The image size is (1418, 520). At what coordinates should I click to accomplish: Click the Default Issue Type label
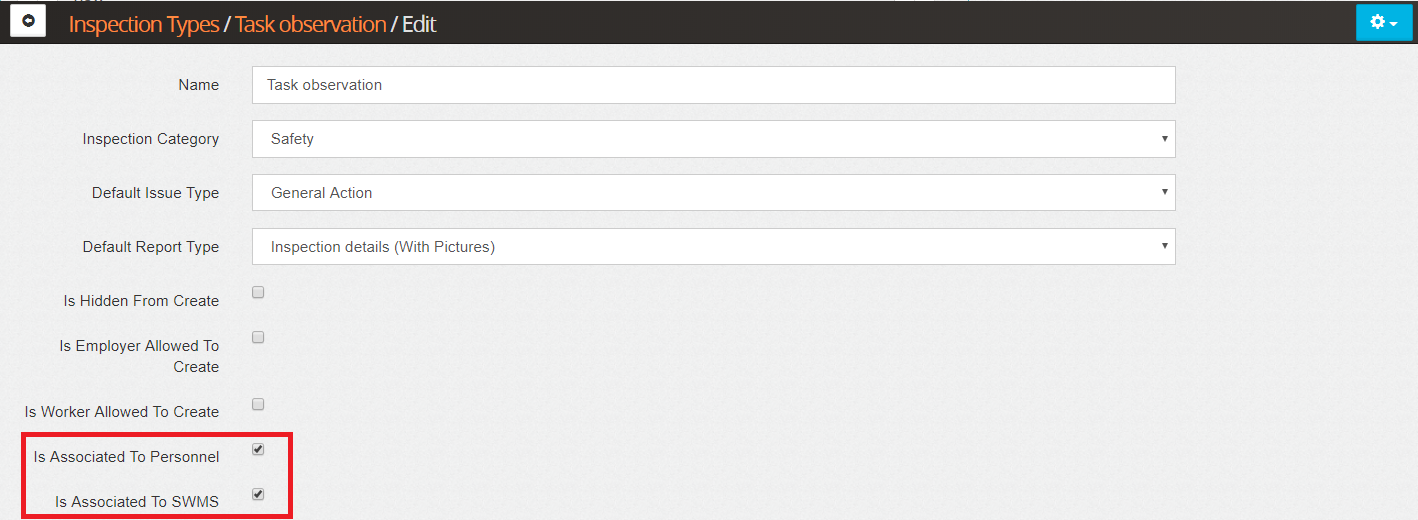tap(155, 193)
